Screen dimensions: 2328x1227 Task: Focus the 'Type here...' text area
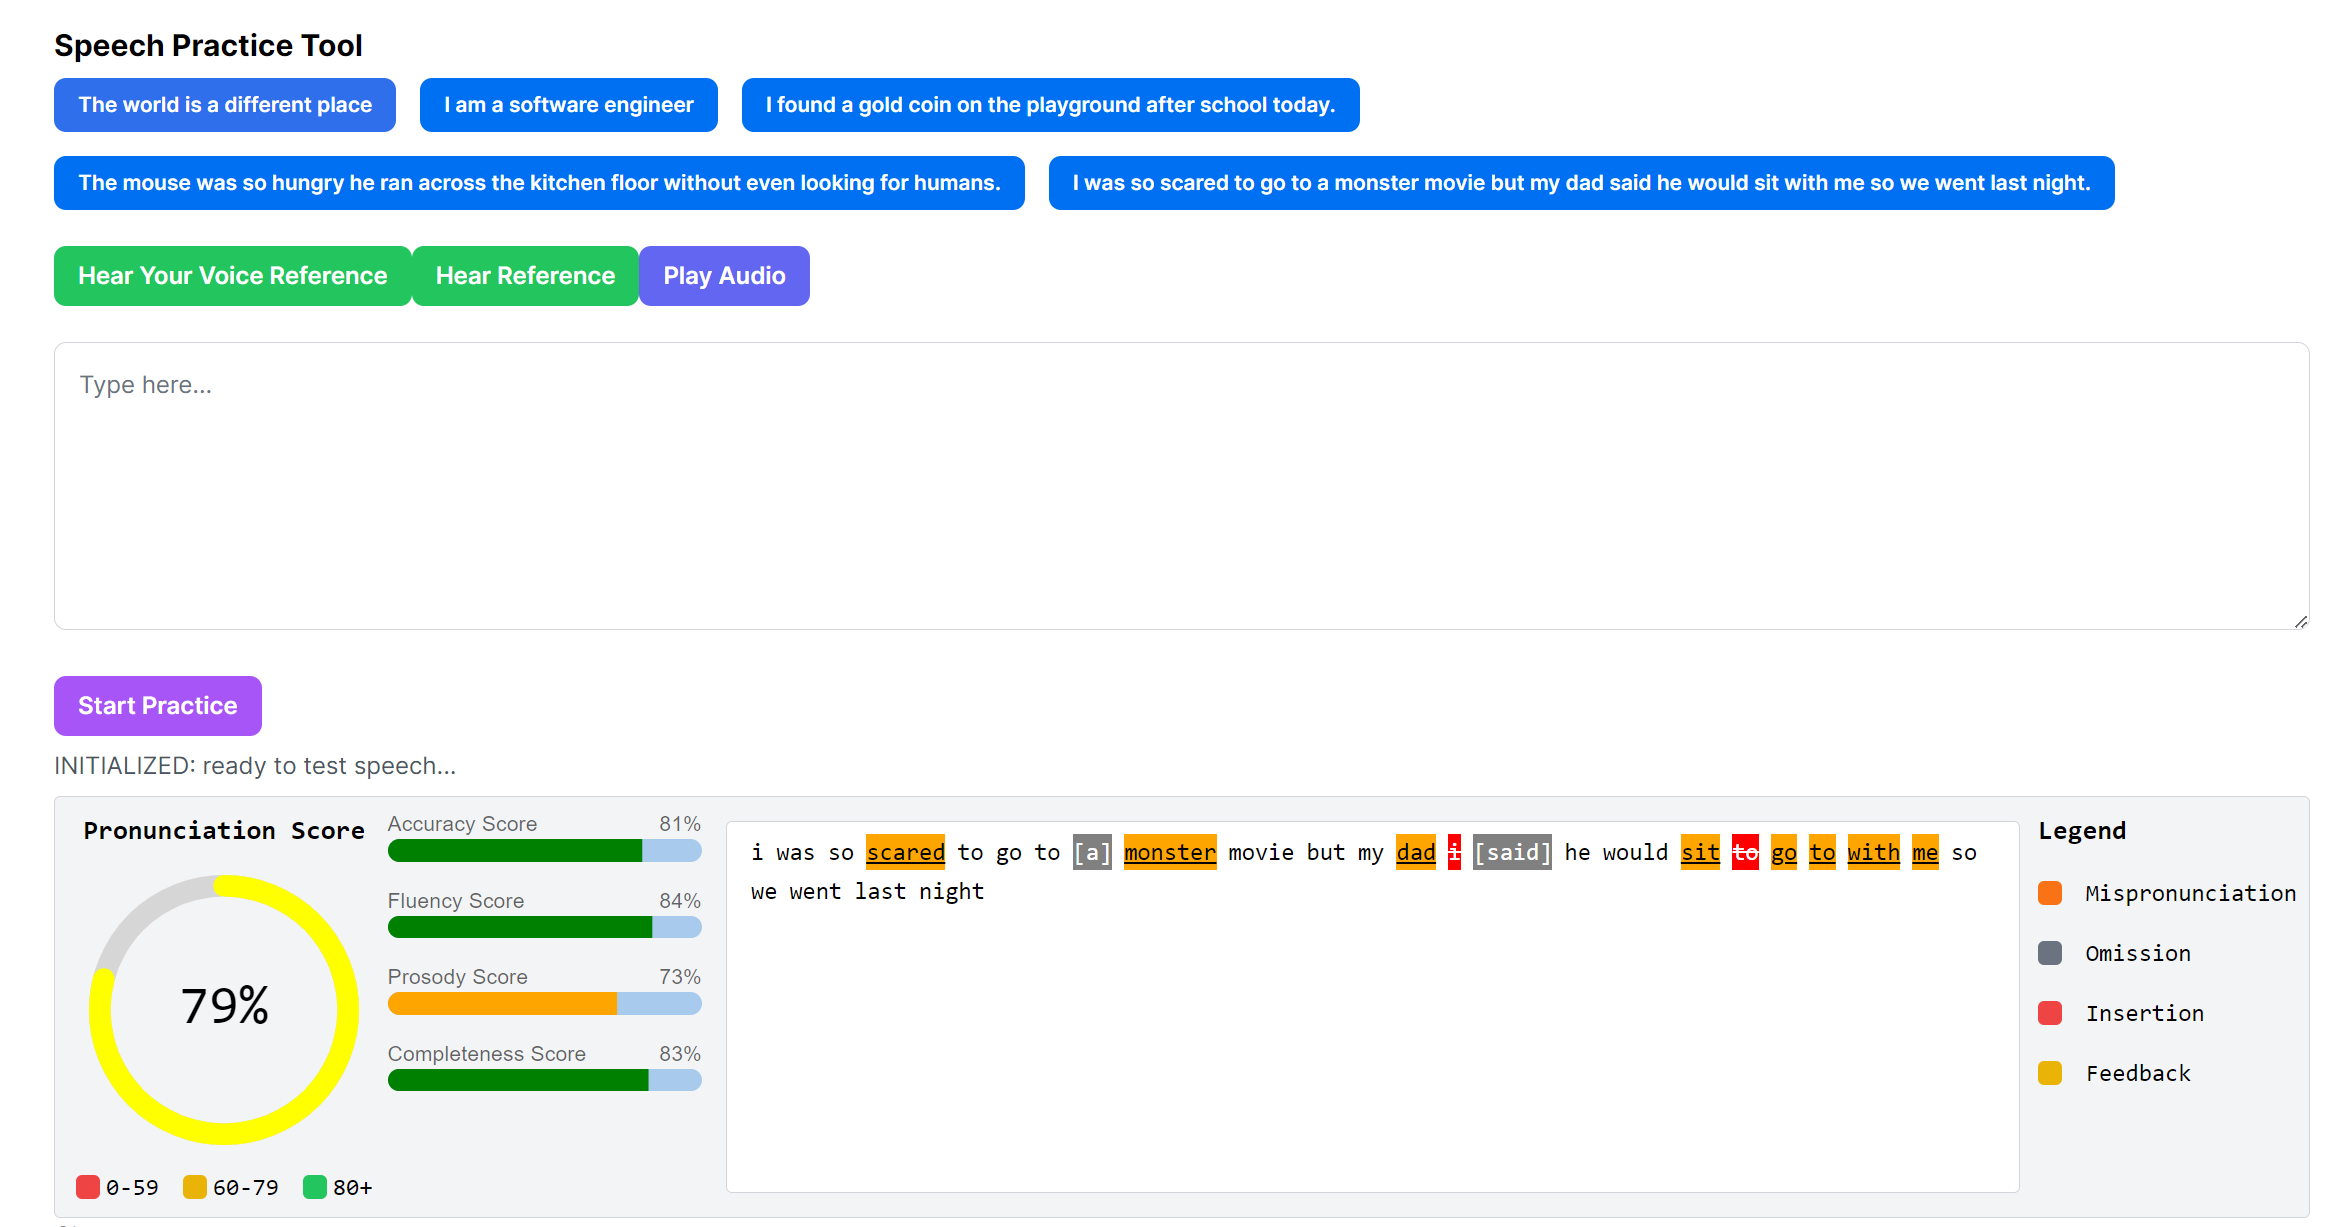(1180, 486)
